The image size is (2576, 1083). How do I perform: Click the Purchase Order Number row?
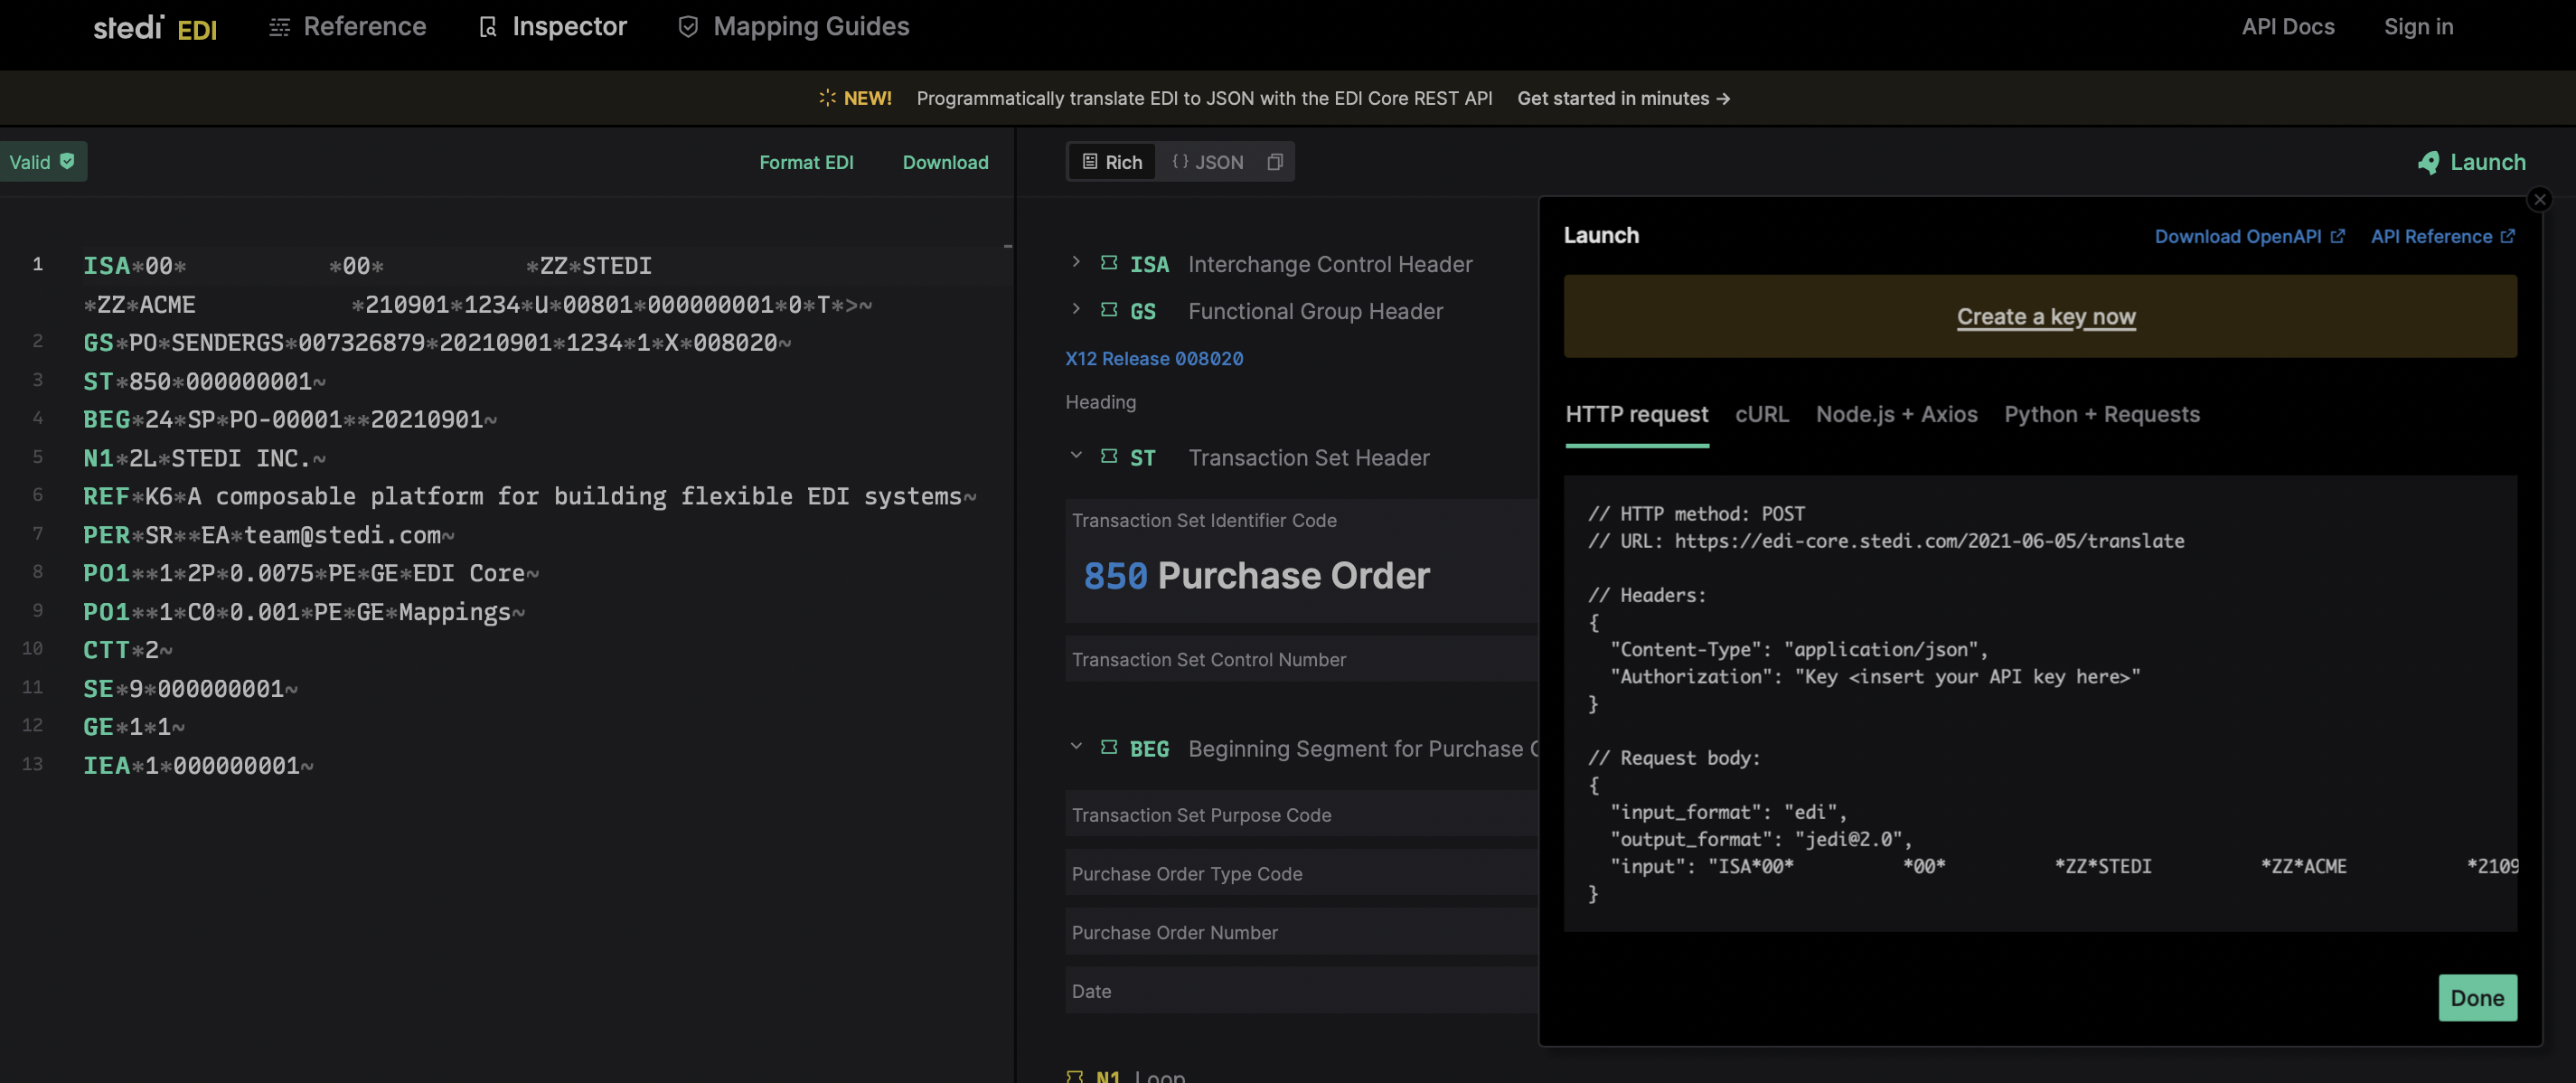(1301, 932)
